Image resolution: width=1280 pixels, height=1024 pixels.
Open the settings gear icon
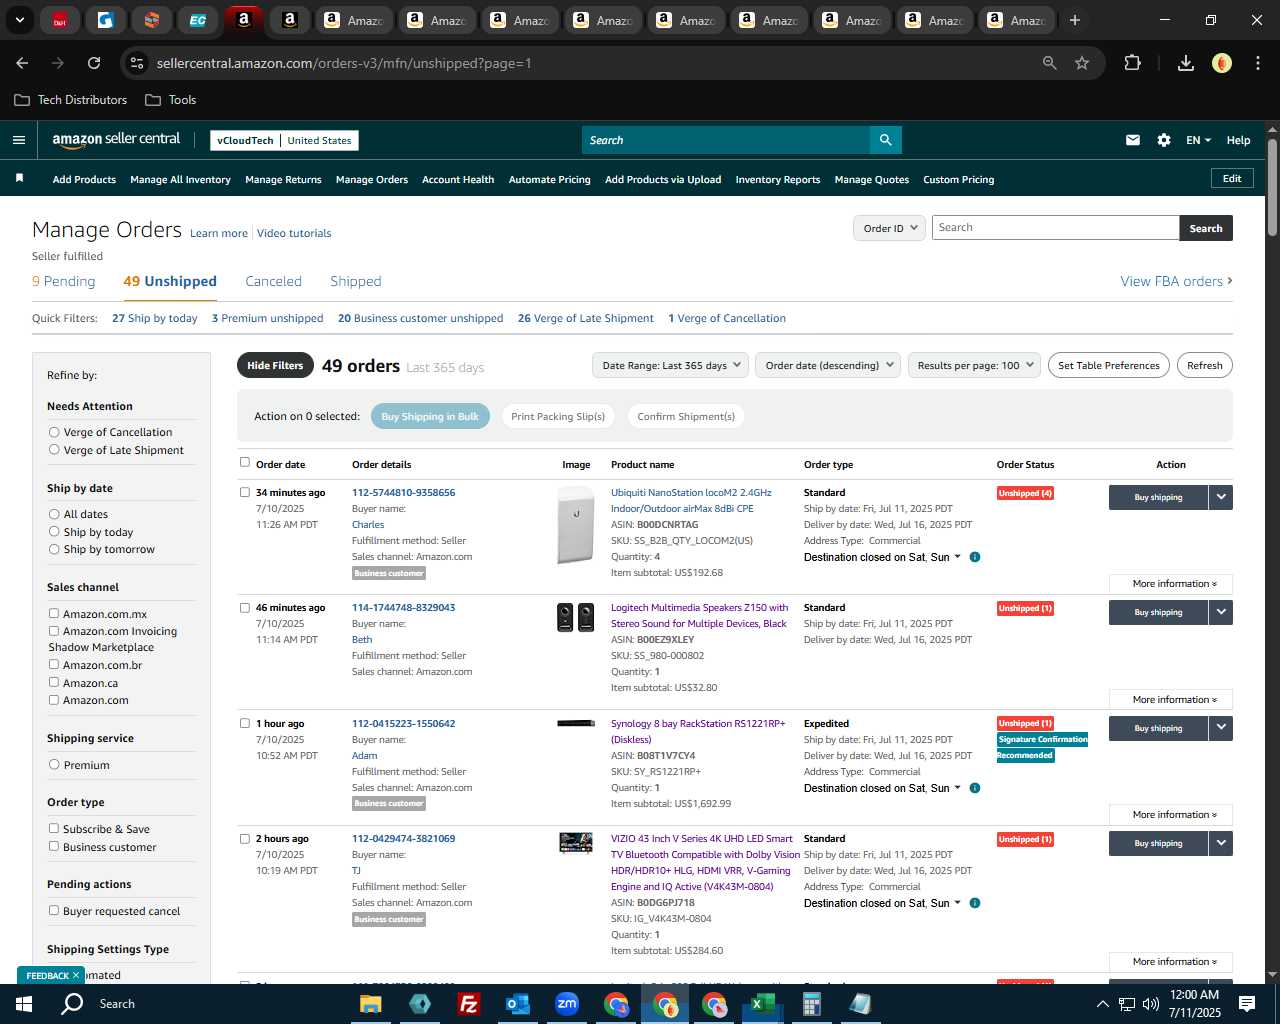(1164, 140)
